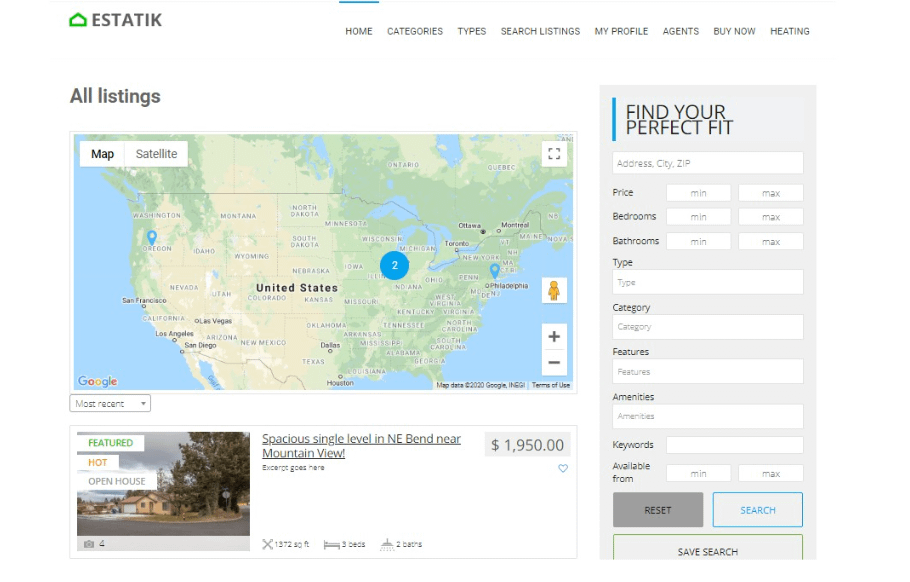Click the FEATURED label on the listing
Image resolution: width=910 pixels, height=582 pixels.
pos(110,443)
